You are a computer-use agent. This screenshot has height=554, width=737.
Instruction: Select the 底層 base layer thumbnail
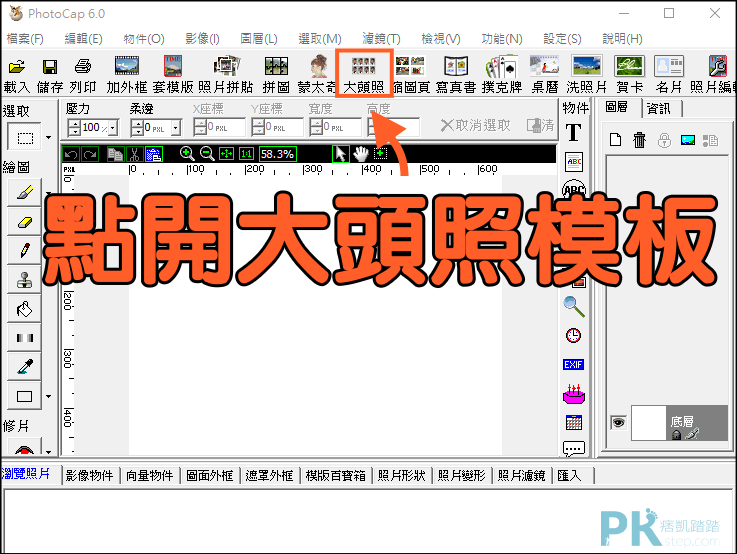[x=649, y=423]
